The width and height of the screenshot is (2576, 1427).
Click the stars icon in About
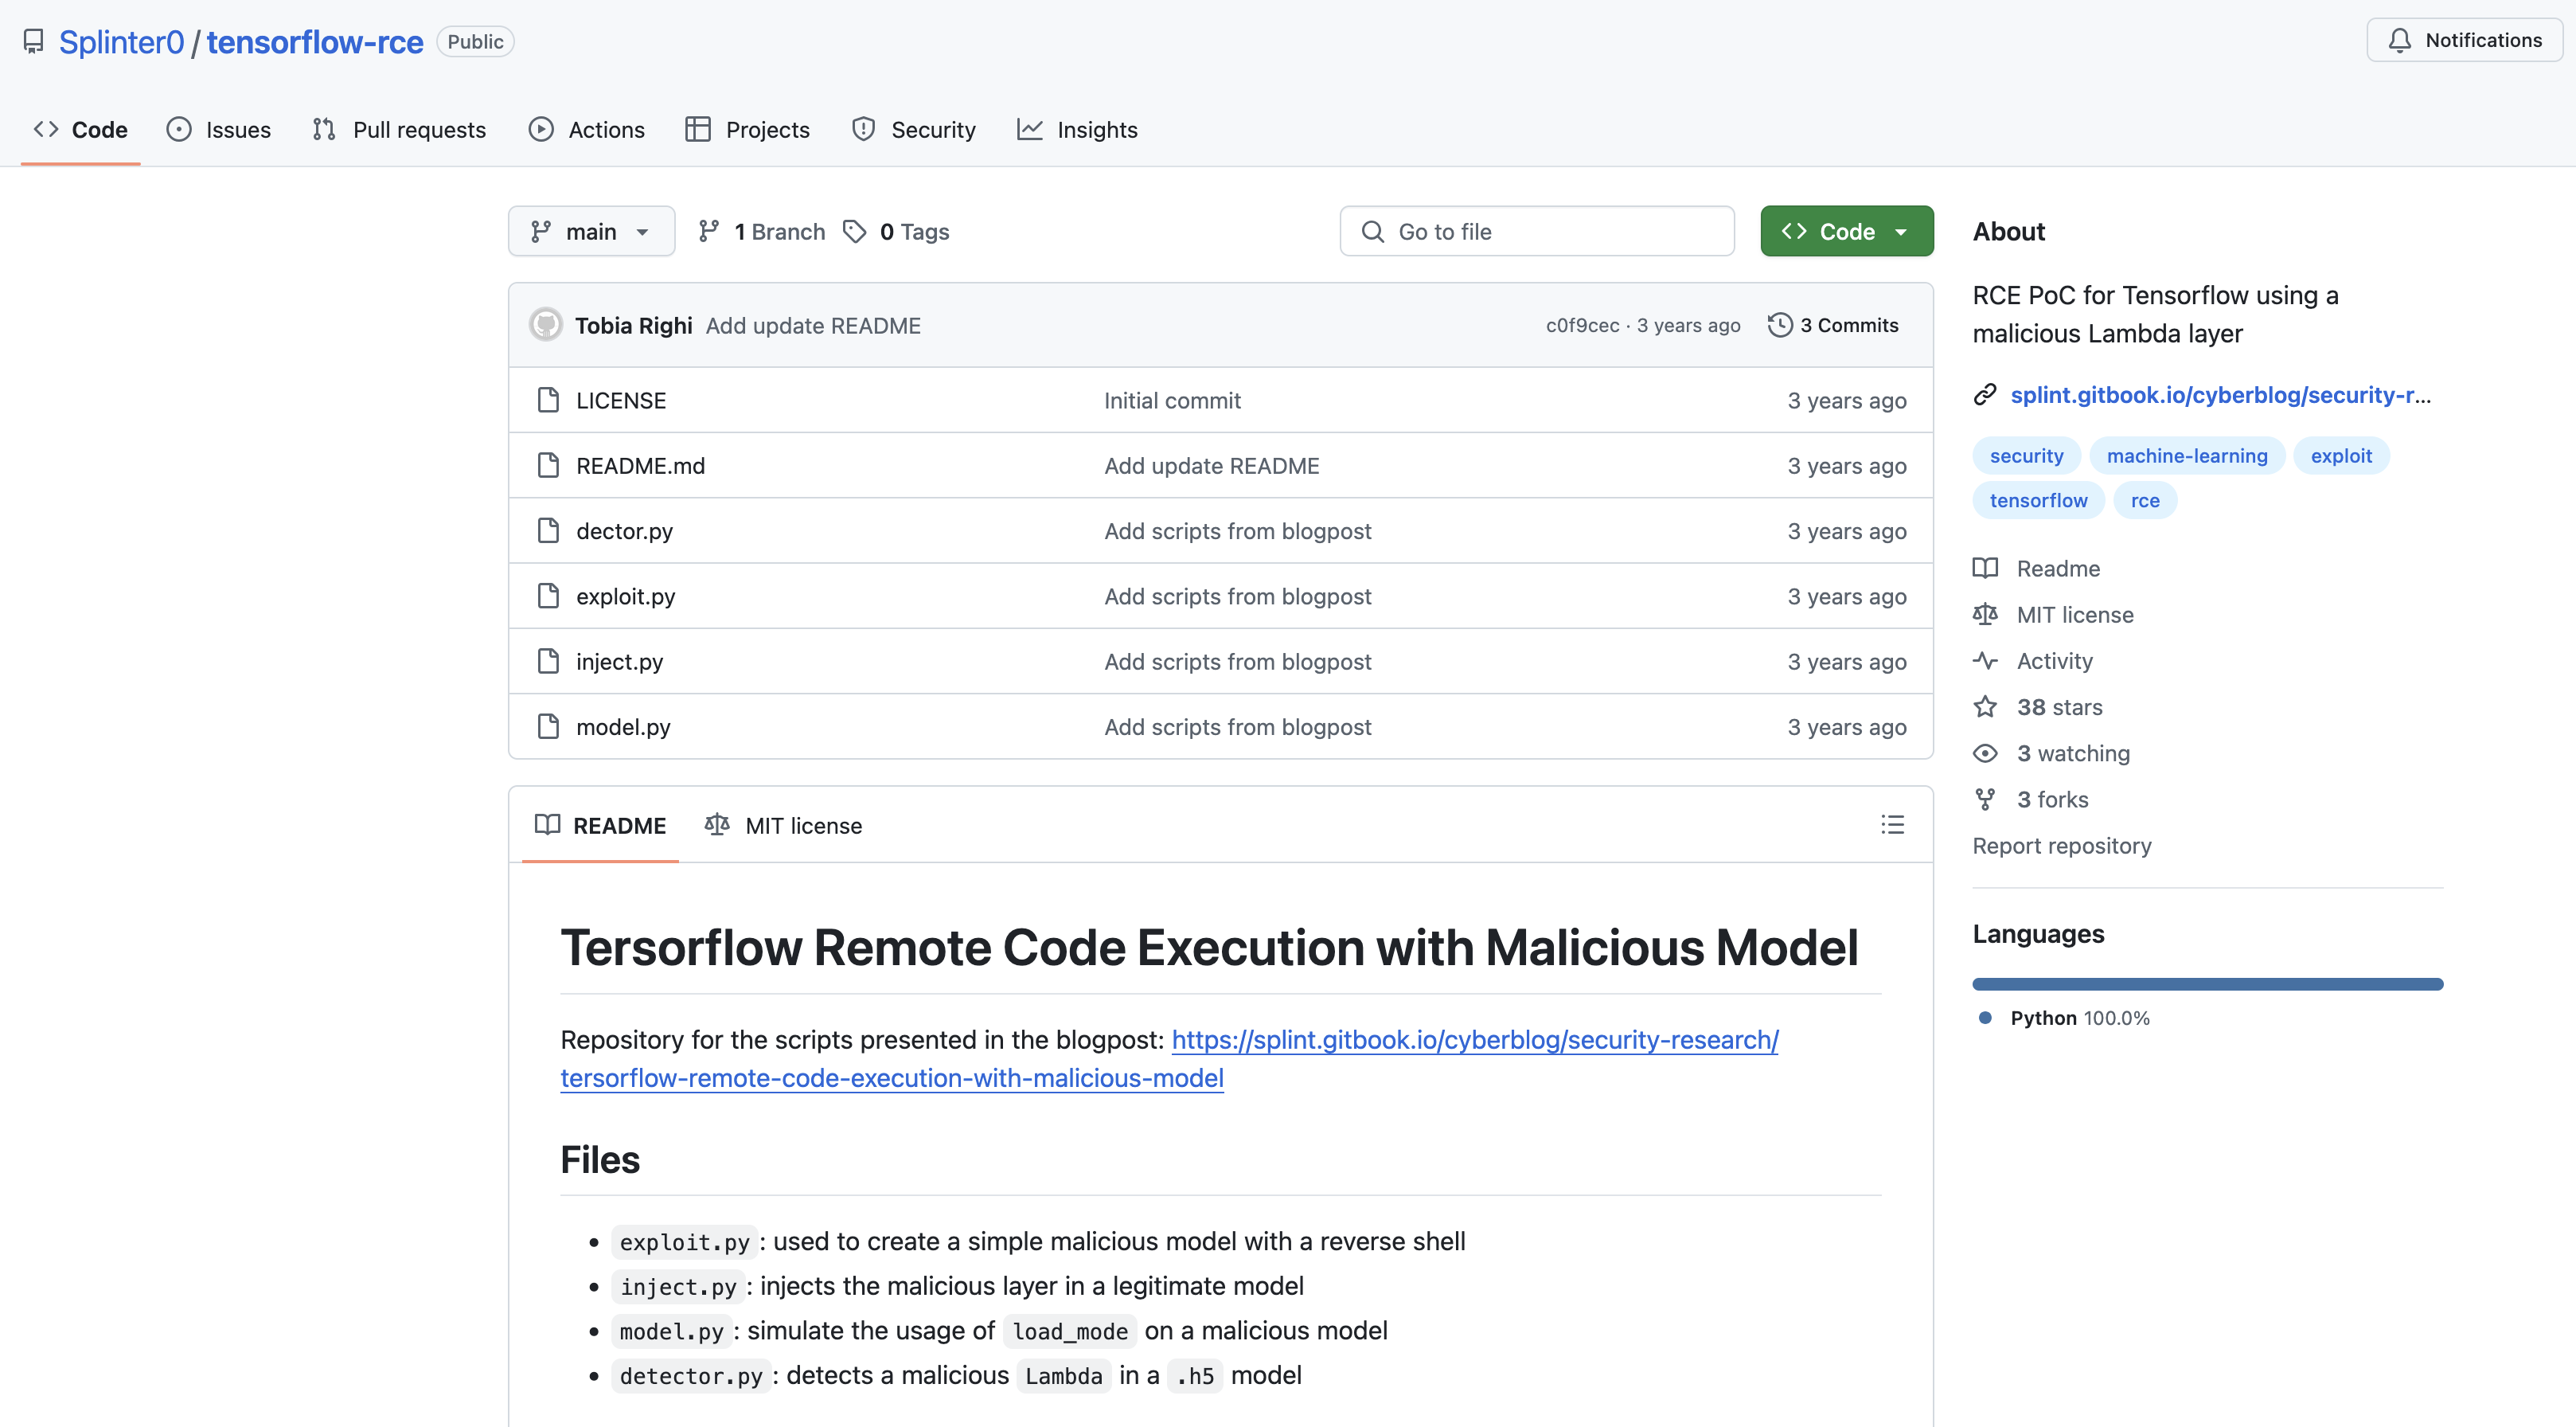pos(1985,707)
